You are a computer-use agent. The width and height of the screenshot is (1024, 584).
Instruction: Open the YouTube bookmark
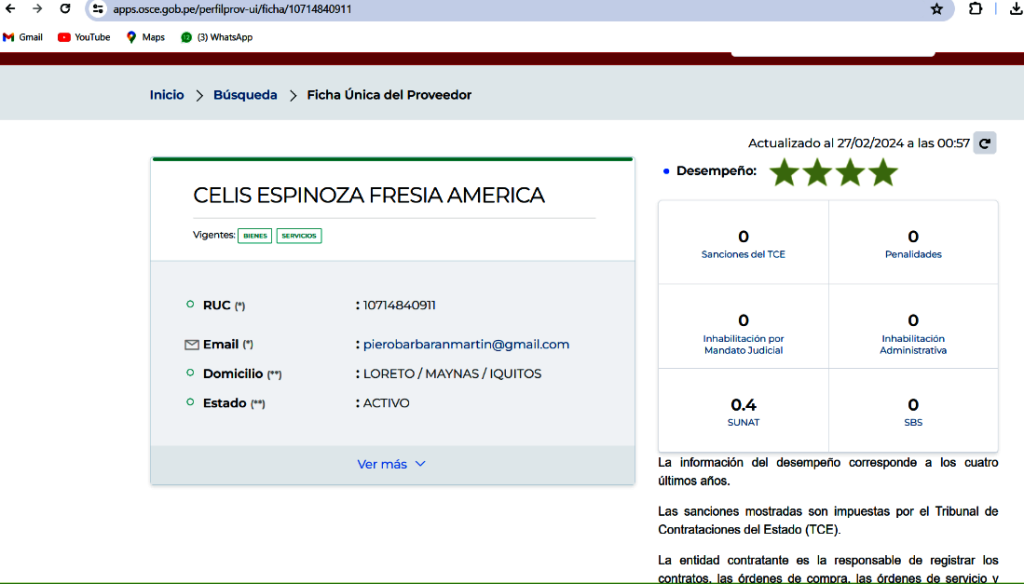[x=84, y=37]
